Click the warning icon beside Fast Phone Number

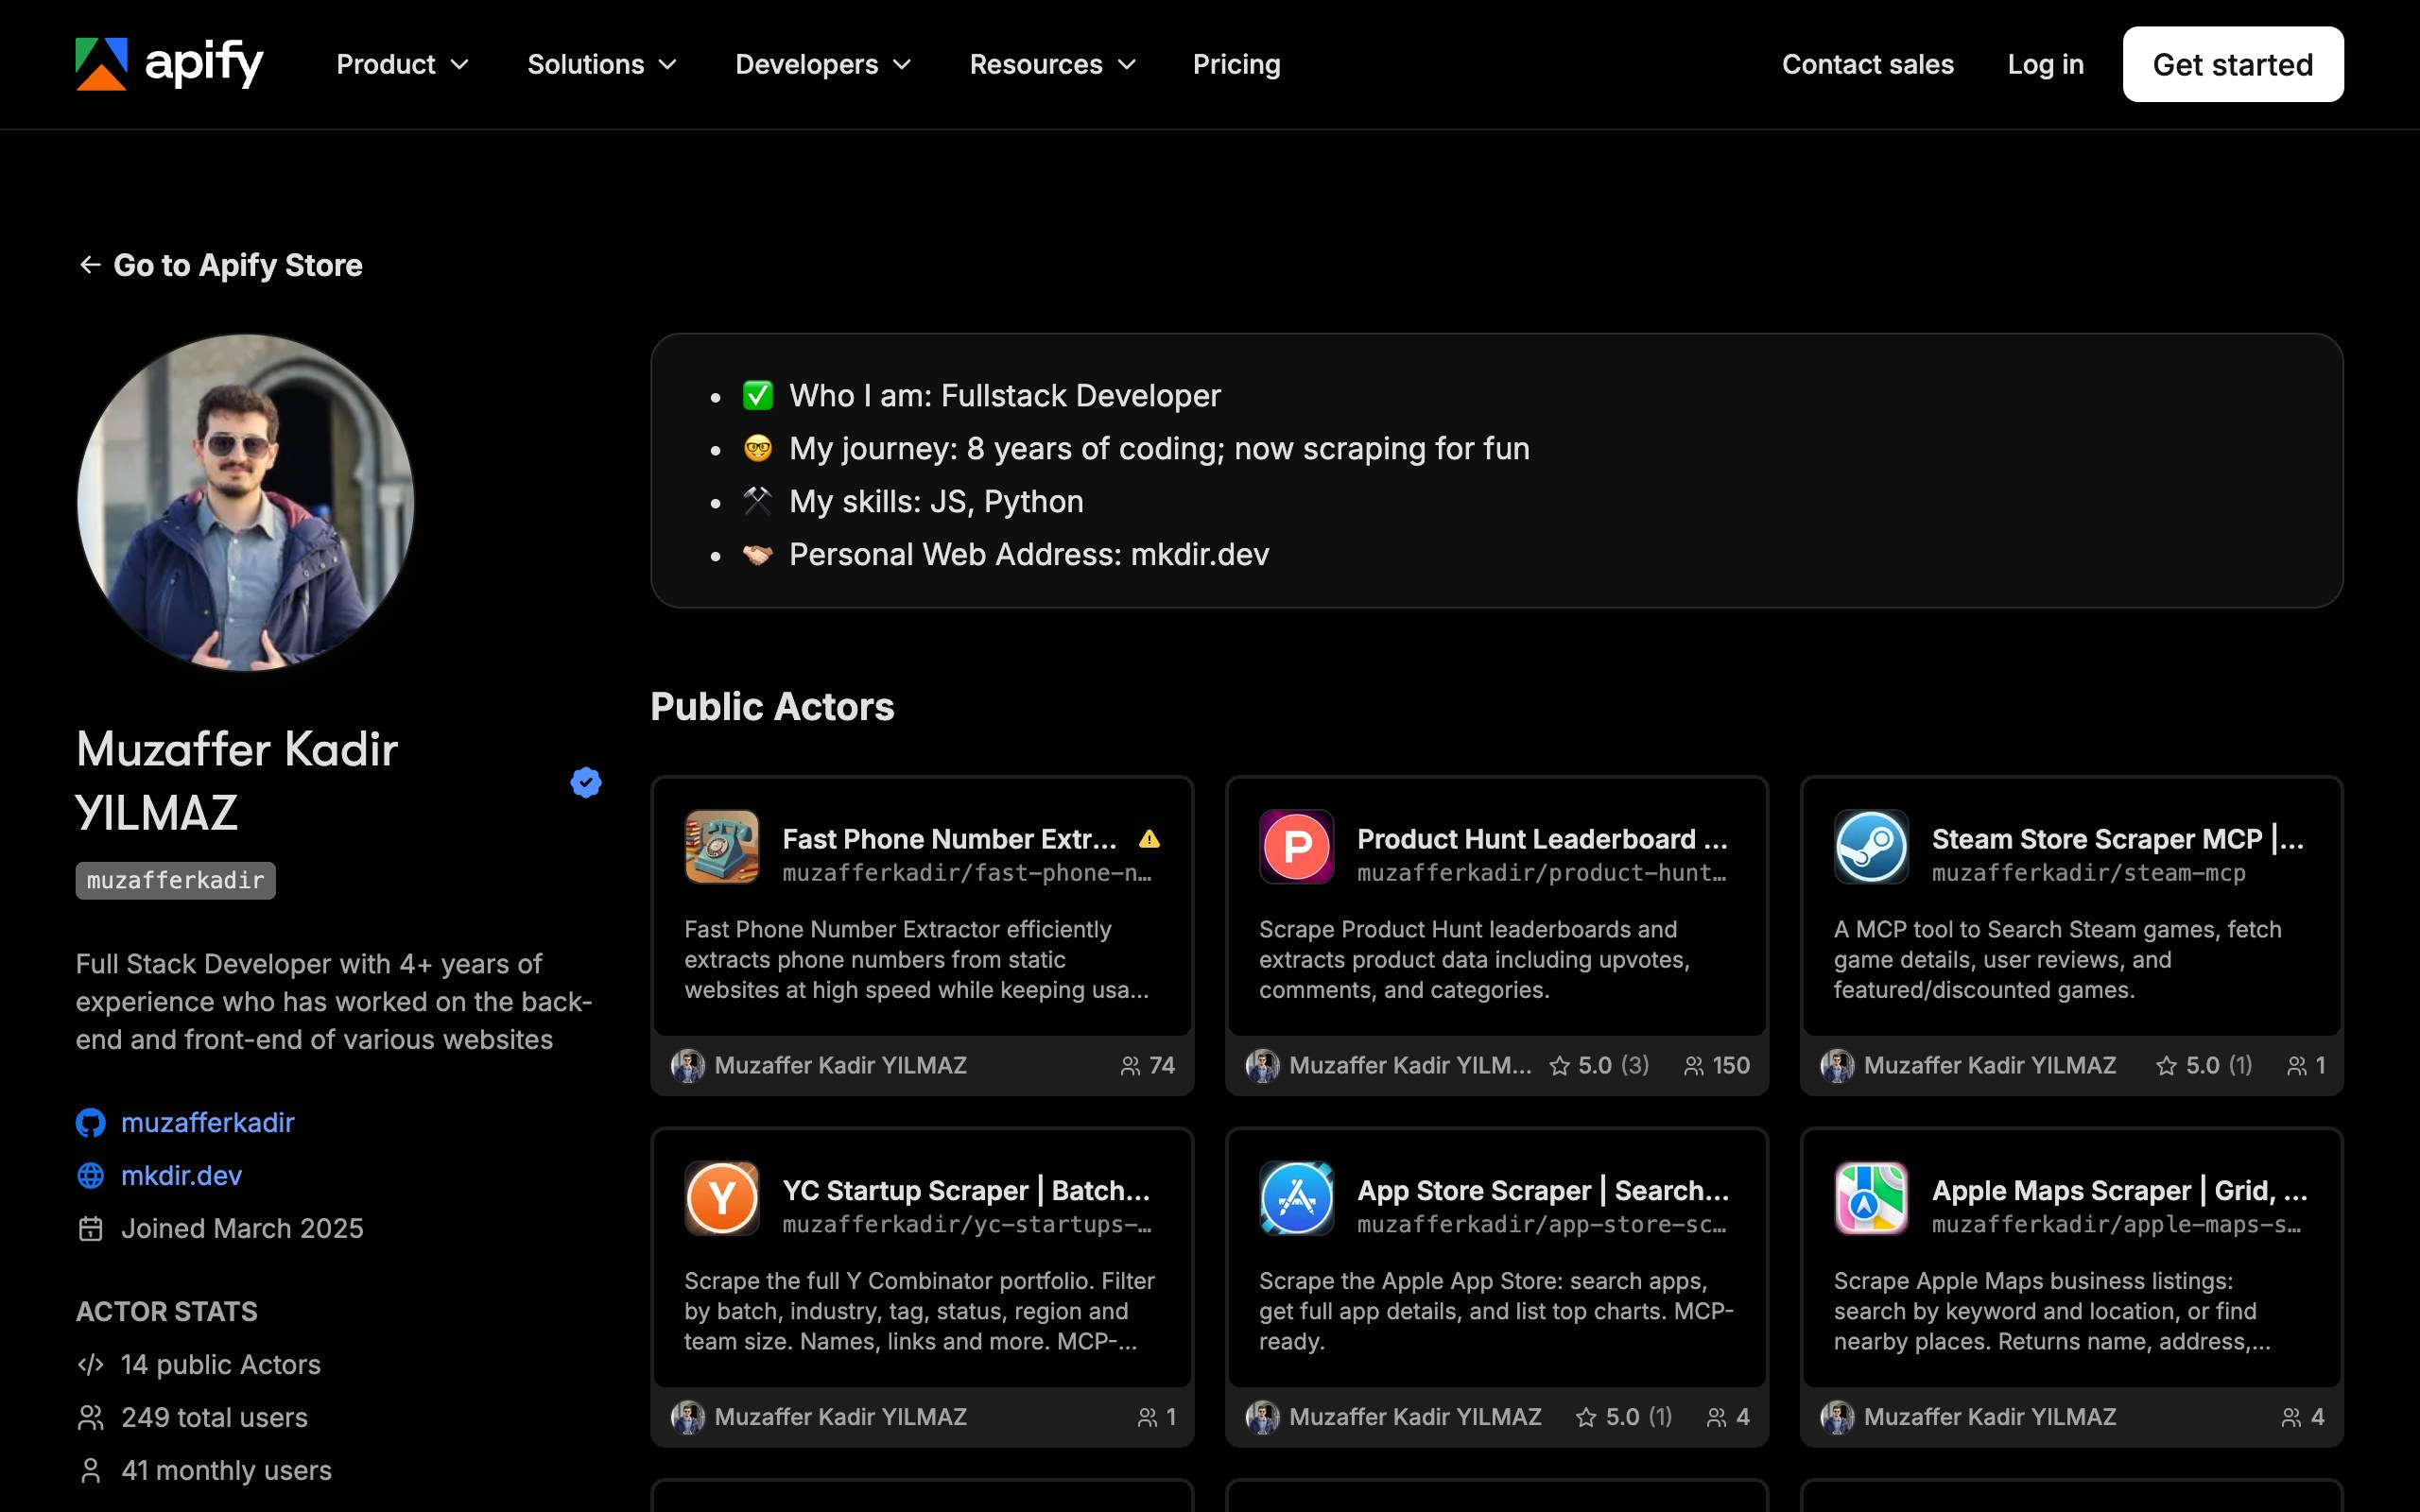[1149, 839]
